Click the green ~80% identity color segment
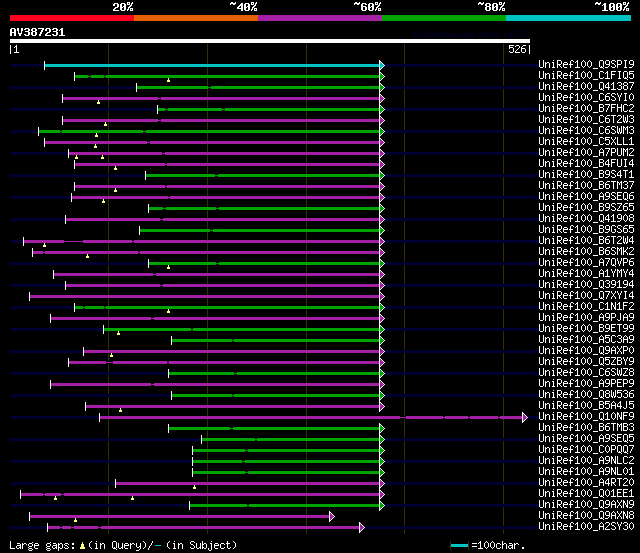Image resolution: width=640 pixels, height=553 pixels. point(444,18)
